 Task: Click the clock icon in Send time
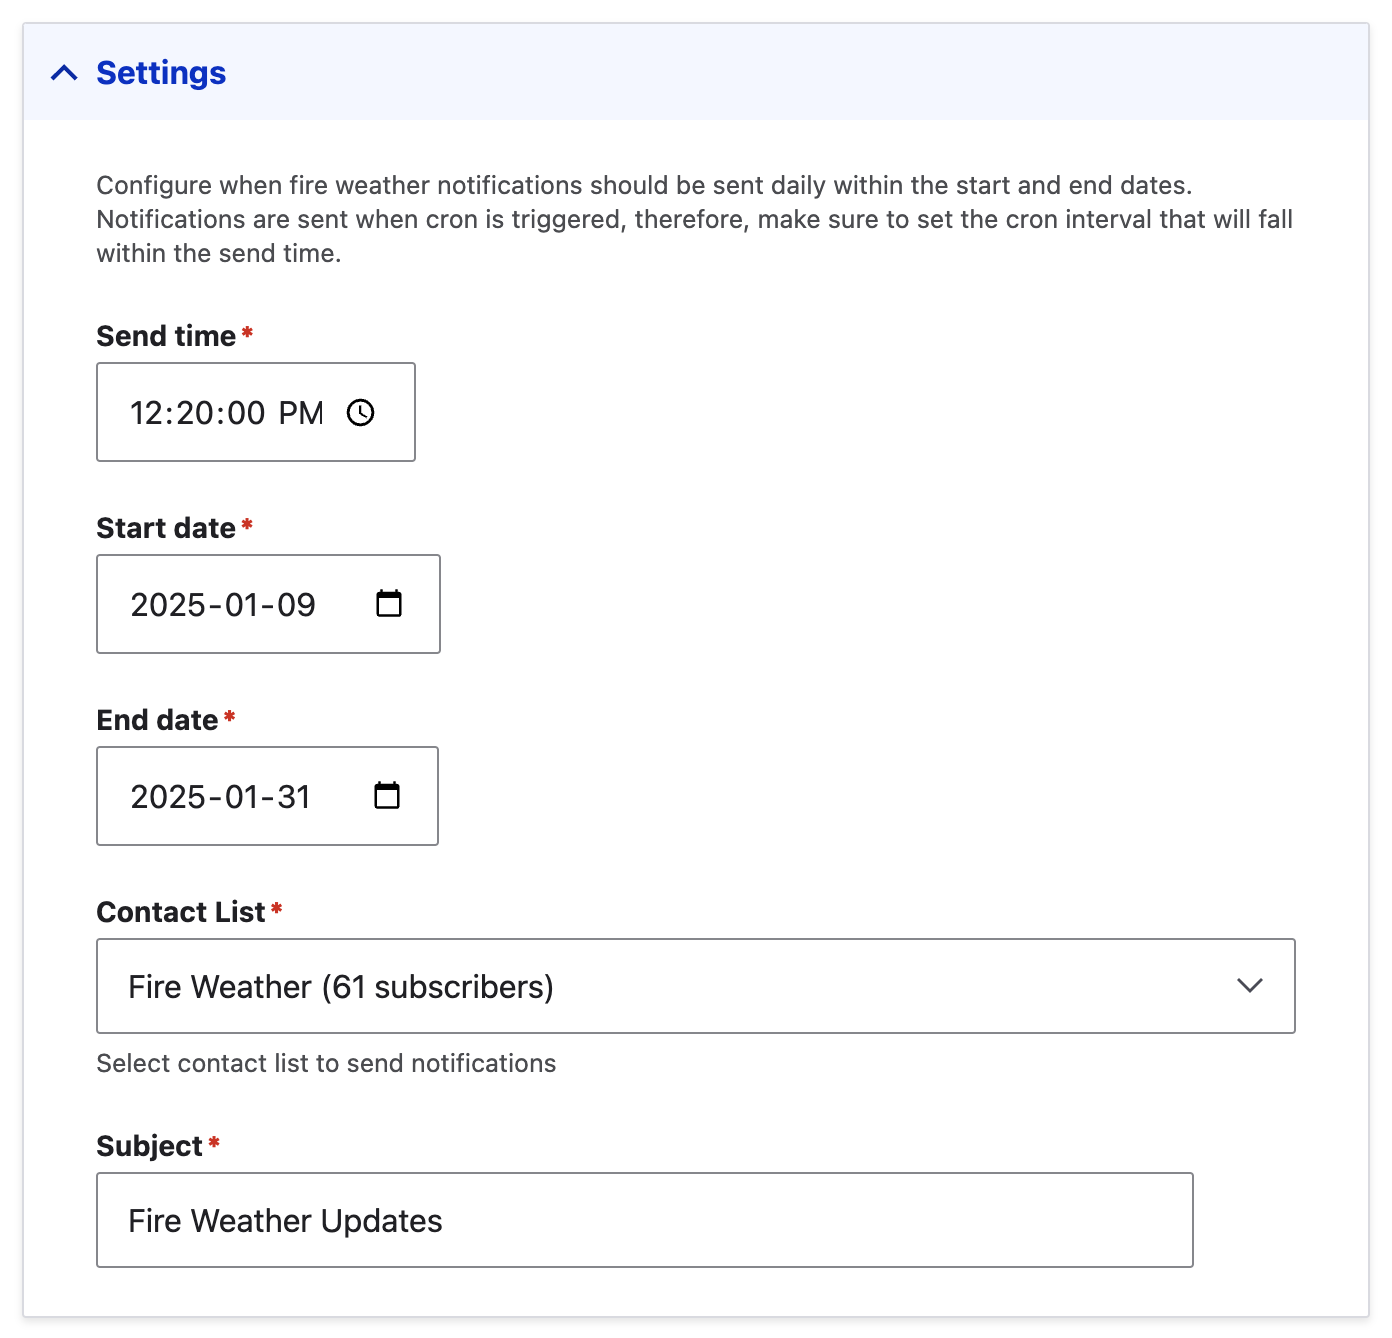[360, 413]
